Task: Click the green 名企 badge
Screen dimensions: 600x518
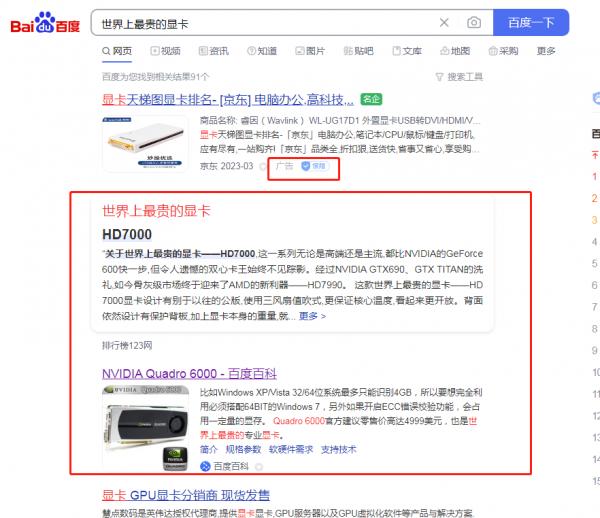Action: (371, 99)
